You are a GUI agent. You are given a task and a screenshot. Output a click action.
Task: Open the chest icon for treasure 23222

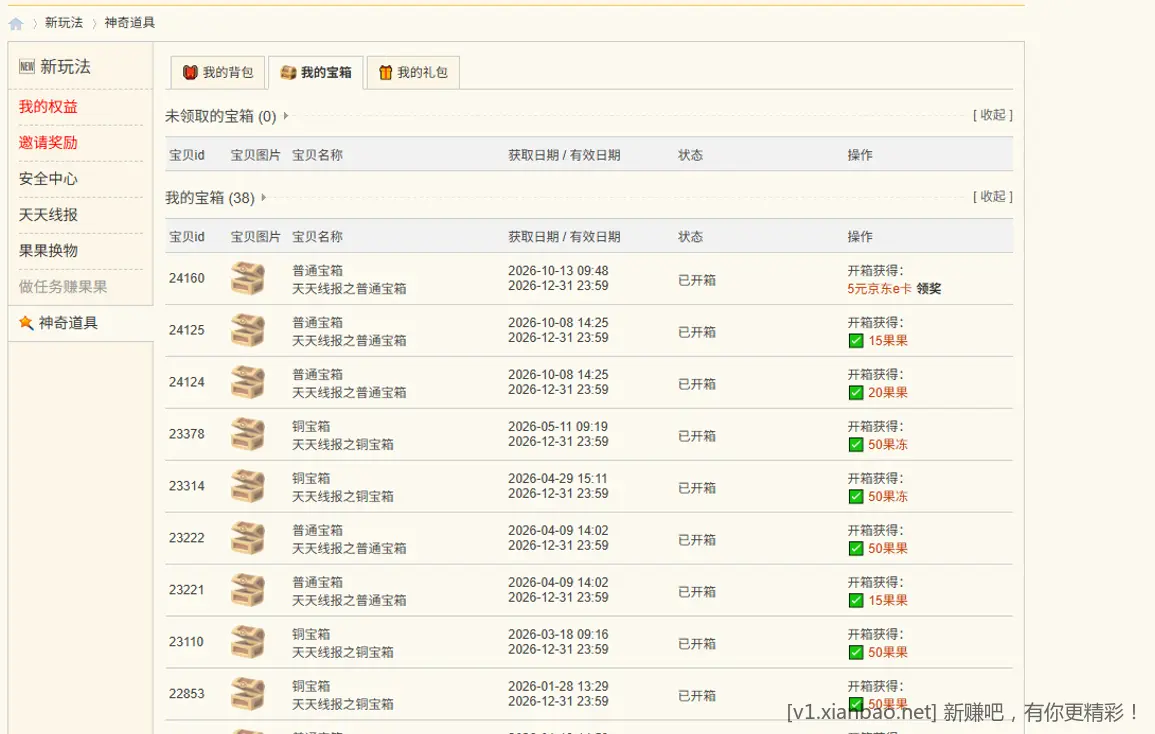click(x=248, y=538)
